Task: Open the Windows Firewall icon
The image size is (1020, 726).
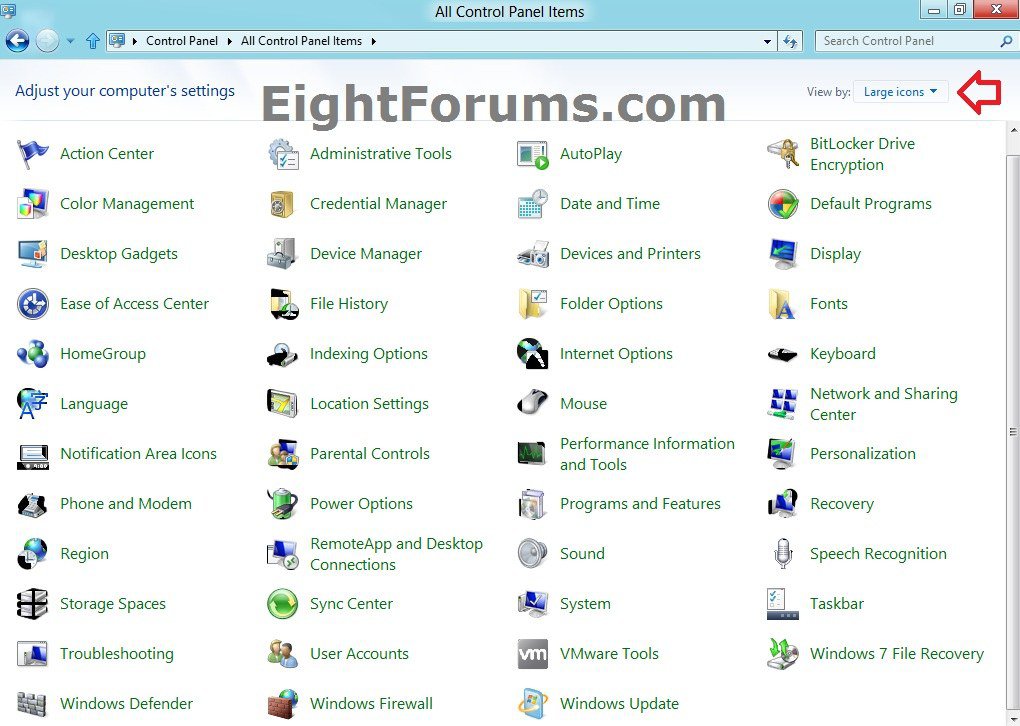Action: 283,704
